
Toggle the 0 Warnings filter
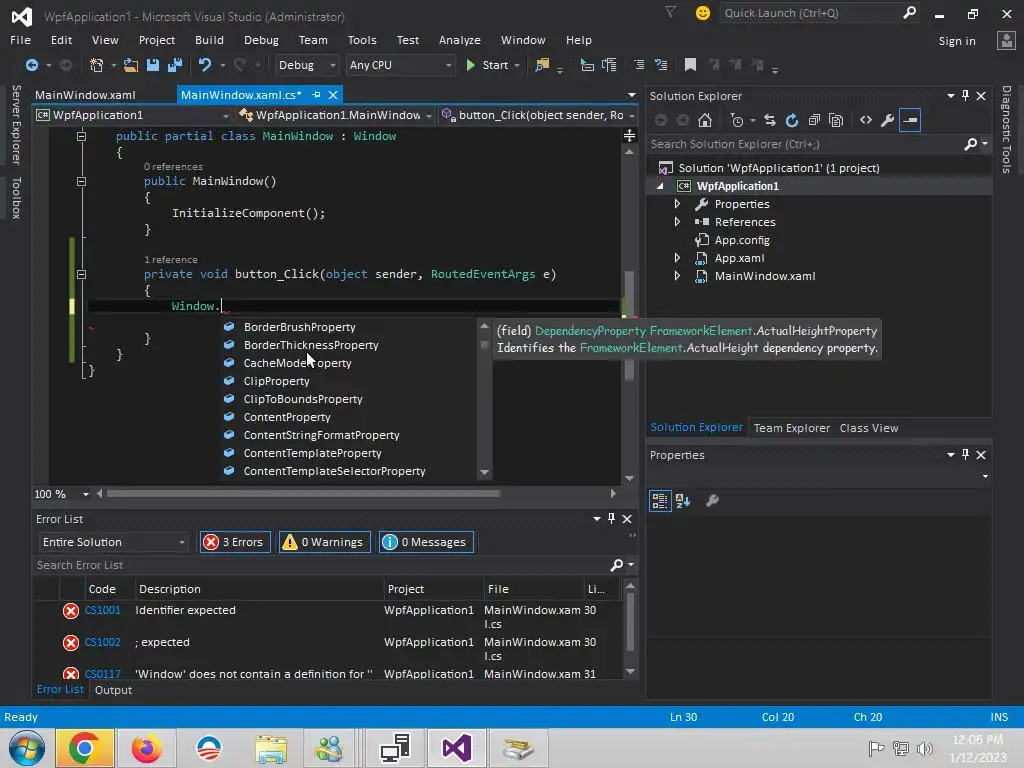tap(325, 542)
